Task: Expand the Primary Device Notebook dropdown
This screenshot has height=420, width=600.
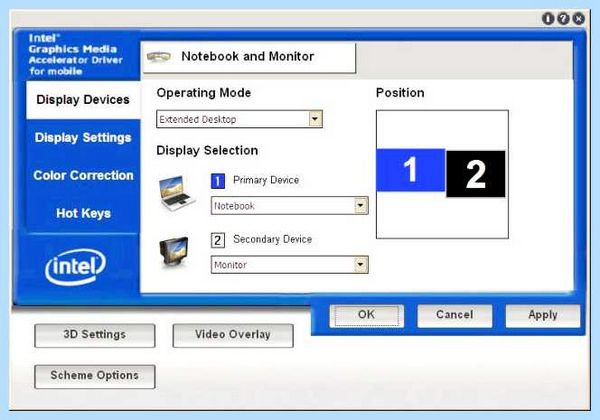Action: [x=290, y=205]
